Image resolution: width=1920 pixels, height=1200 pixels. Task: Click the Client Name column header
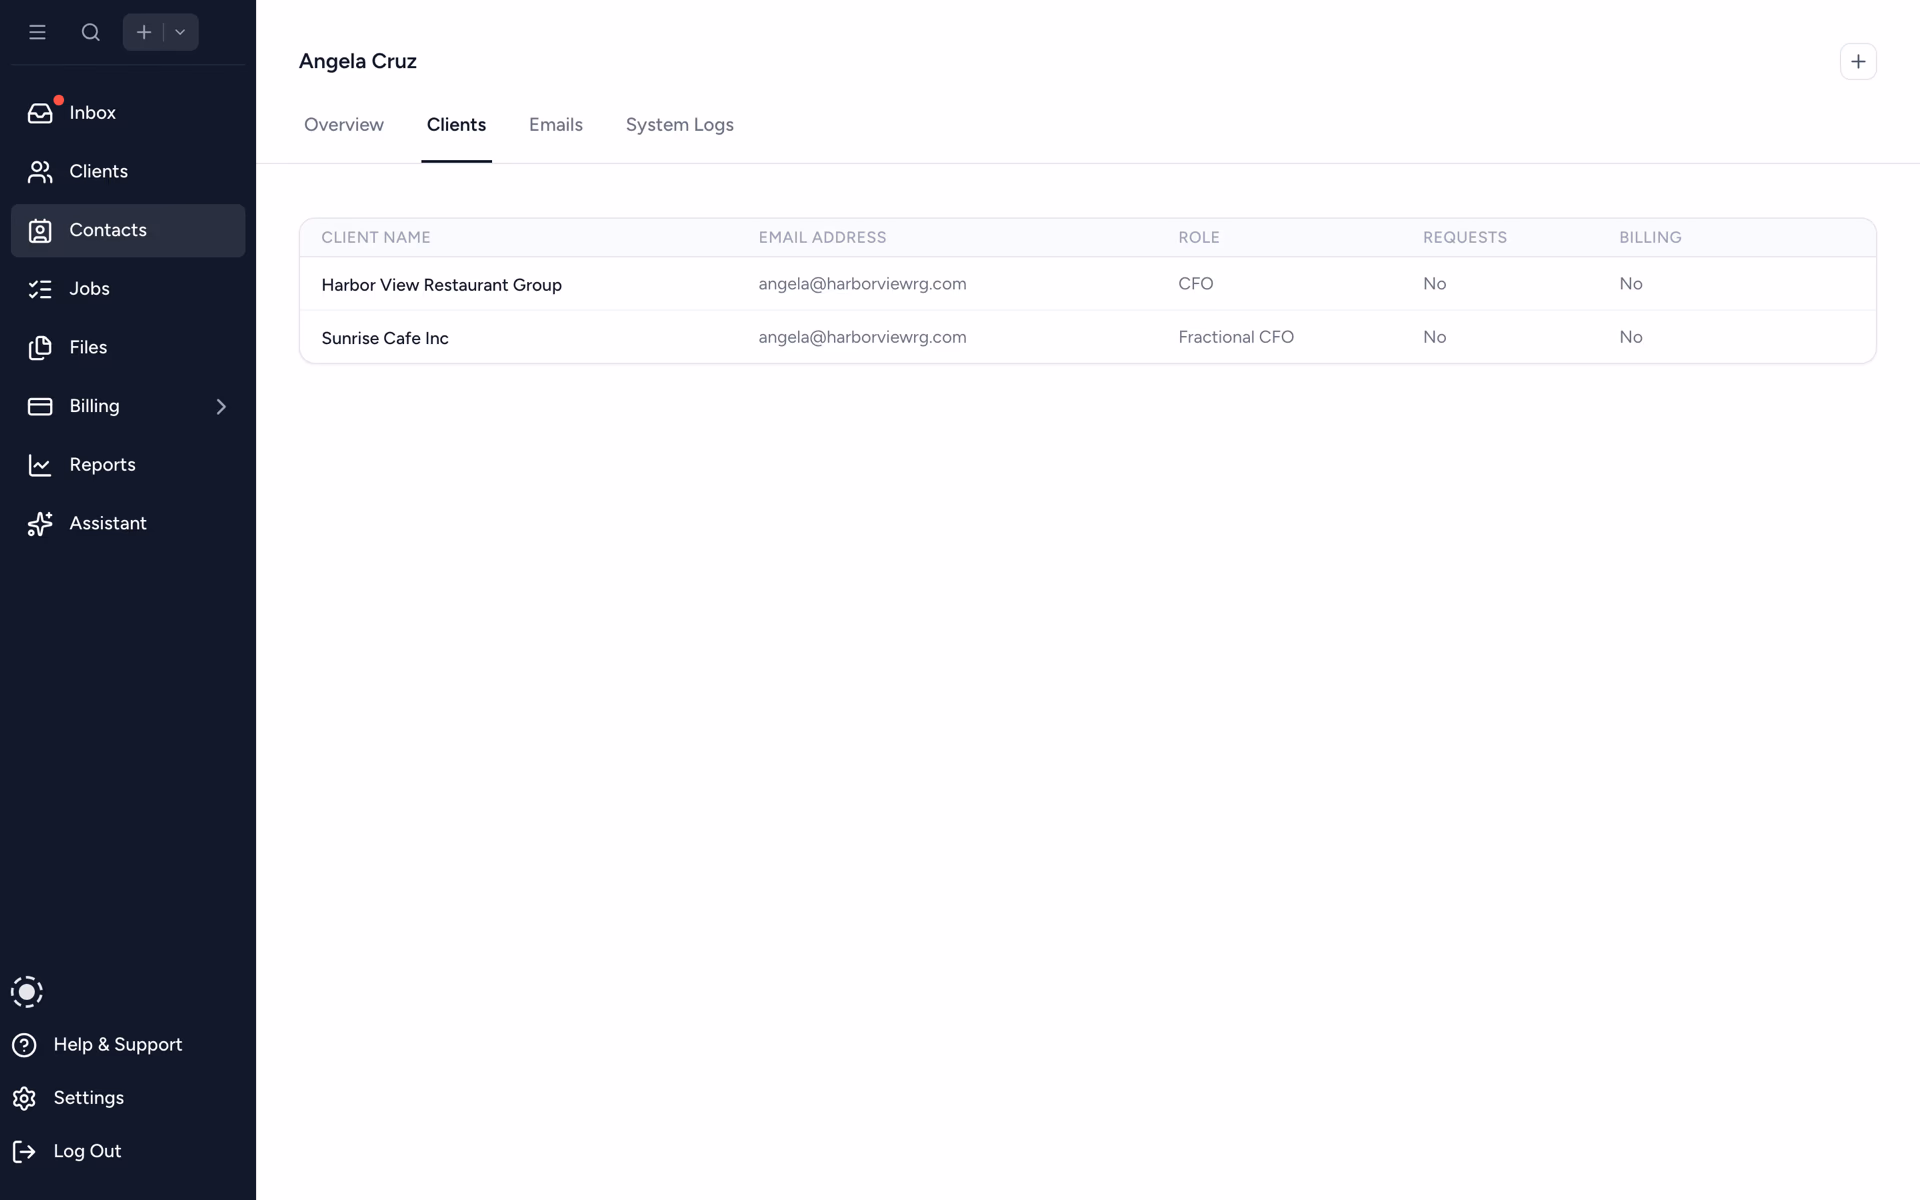click(x=376, y=238)
